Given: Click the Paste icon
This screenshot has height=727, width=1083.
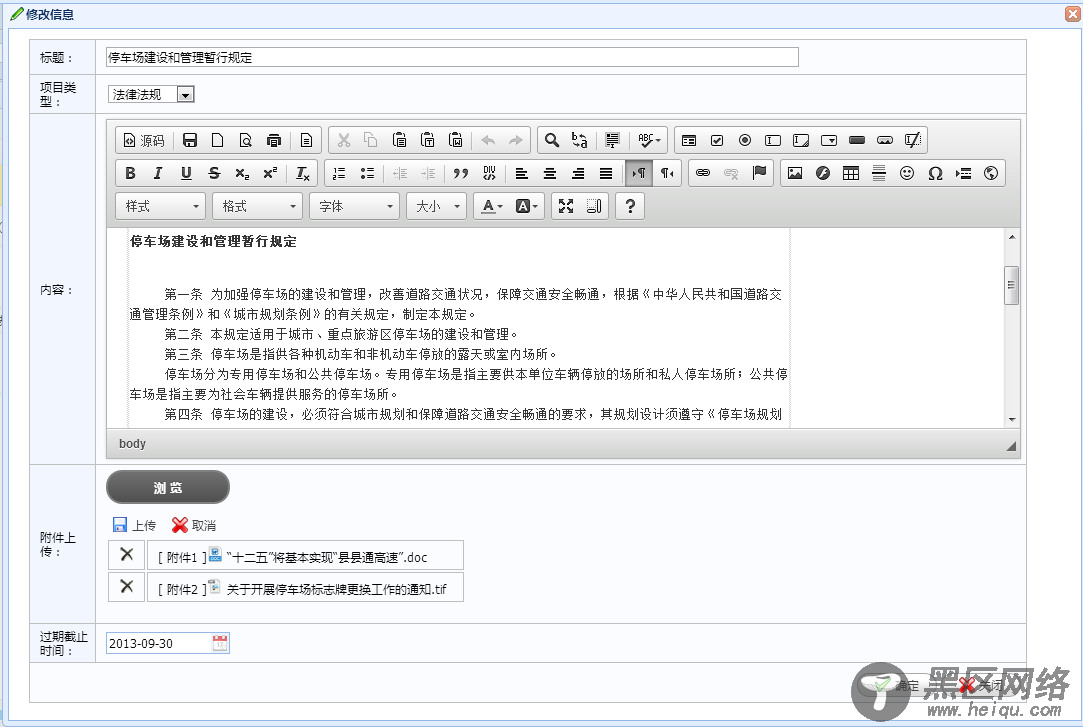Looking at the screenshot, I should [x=399, y=140].
